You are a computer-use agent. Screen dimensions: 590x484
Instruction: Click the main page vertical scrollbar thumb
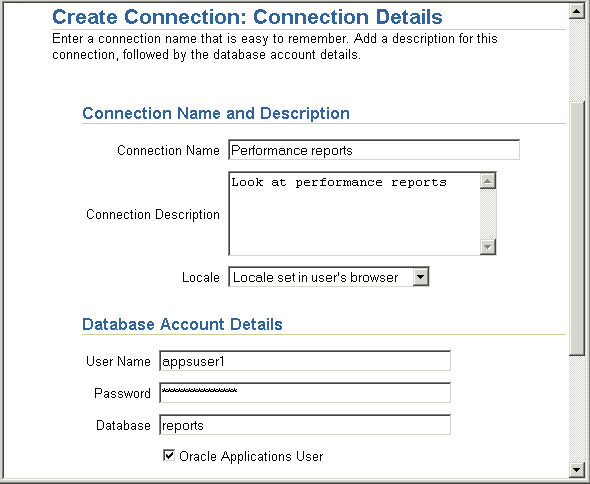pos(576,228)
